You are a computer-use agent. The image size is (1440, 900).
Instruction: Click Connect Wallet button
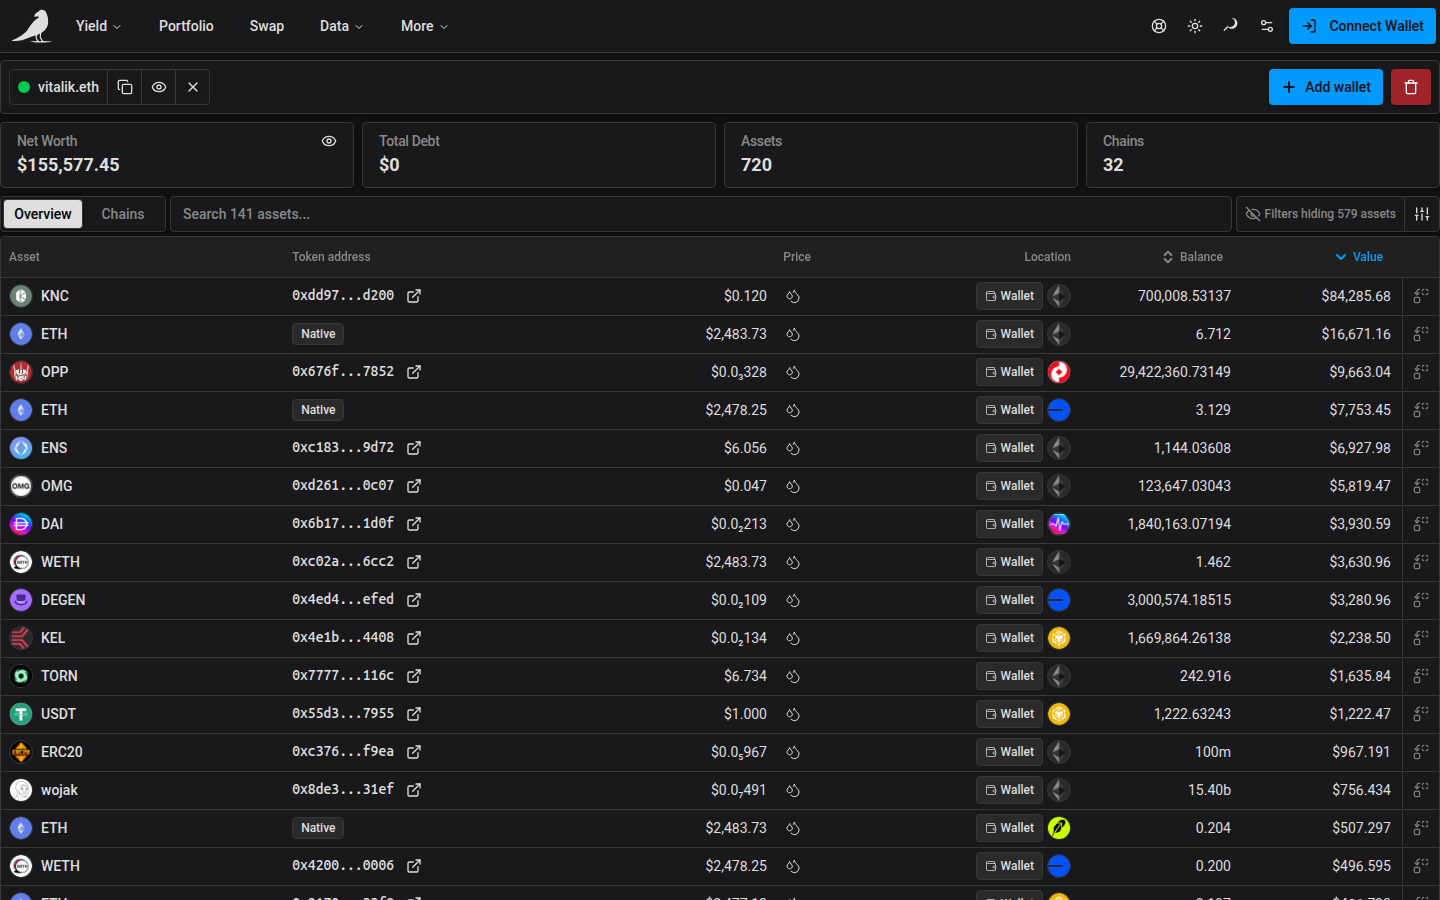1362,26
